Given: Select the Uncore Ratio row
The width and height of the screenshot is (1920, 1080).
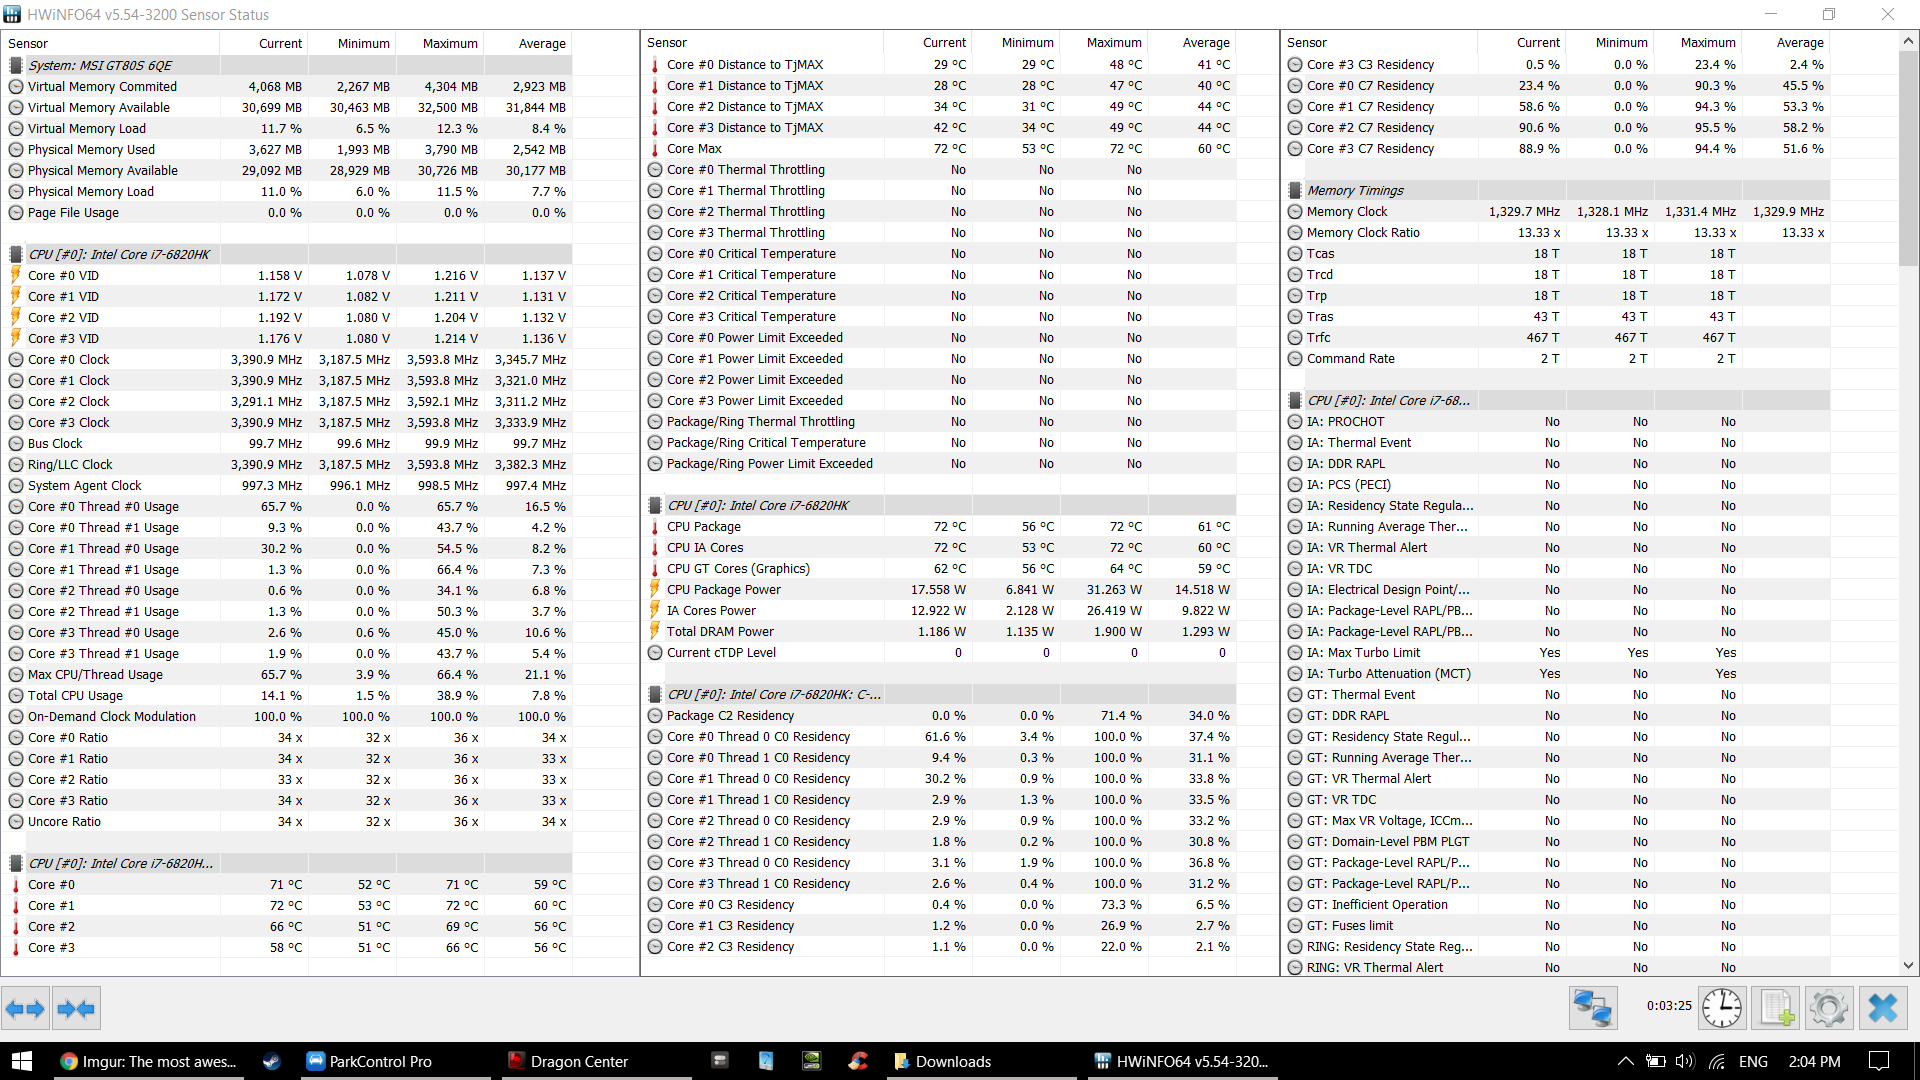Looking at the screenshot, I should pos(288,821).
